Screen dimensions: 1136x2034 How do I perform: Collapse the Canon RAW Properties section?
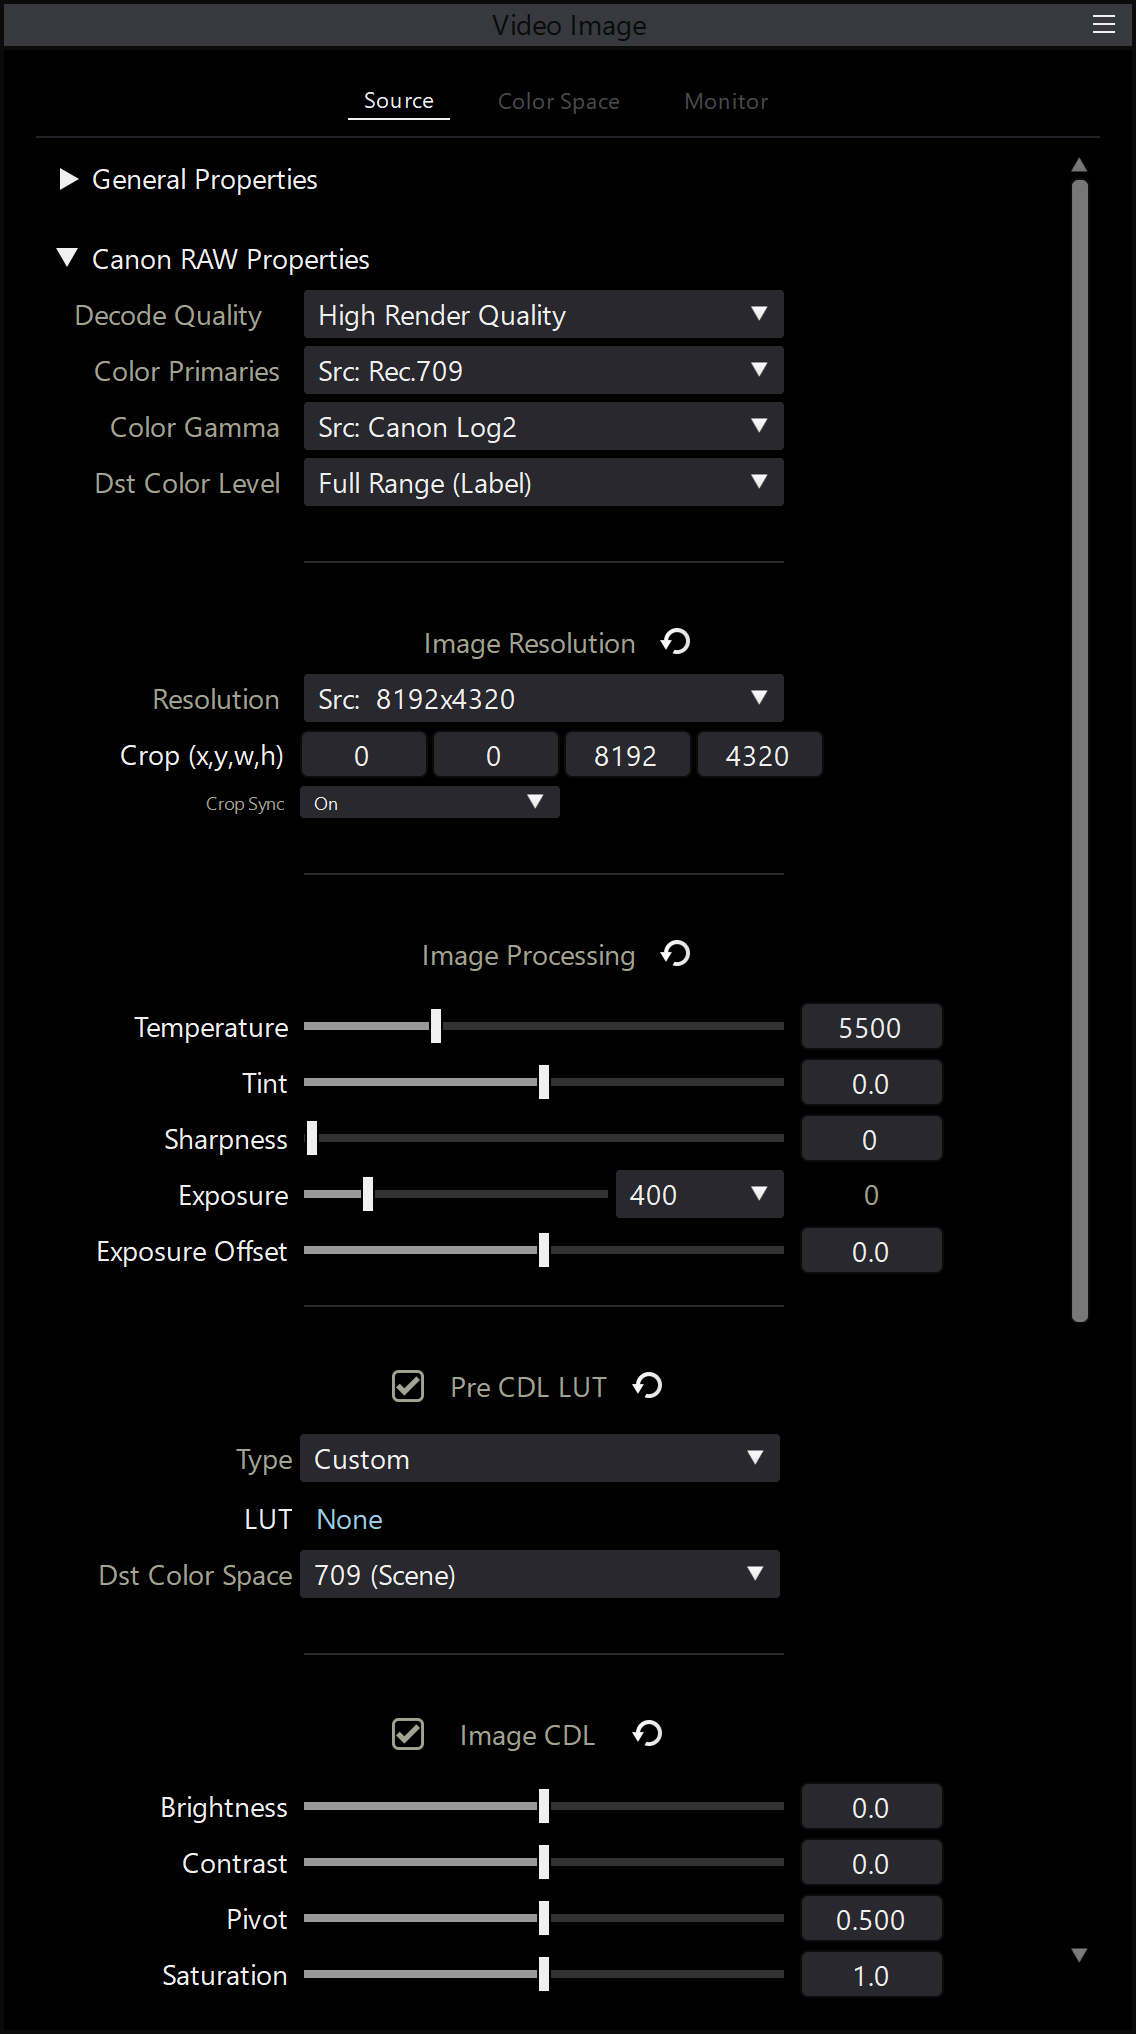(x=68, y=258)
